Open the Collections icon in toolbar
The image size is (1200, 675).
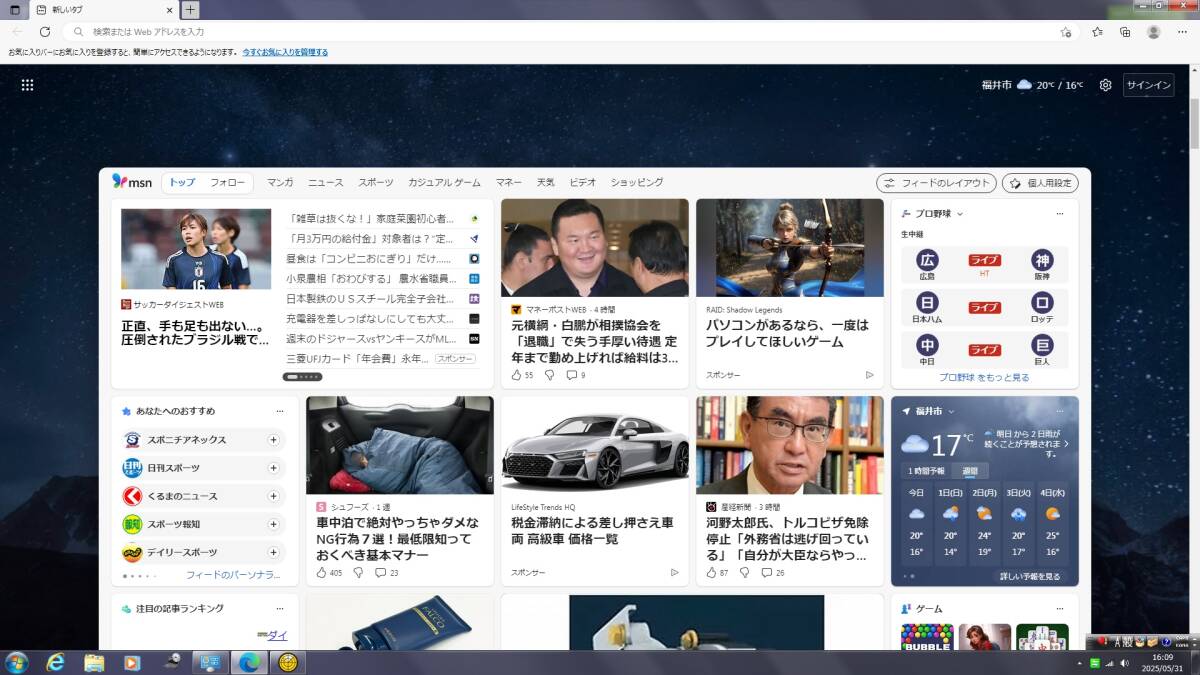click(1125, 32)
